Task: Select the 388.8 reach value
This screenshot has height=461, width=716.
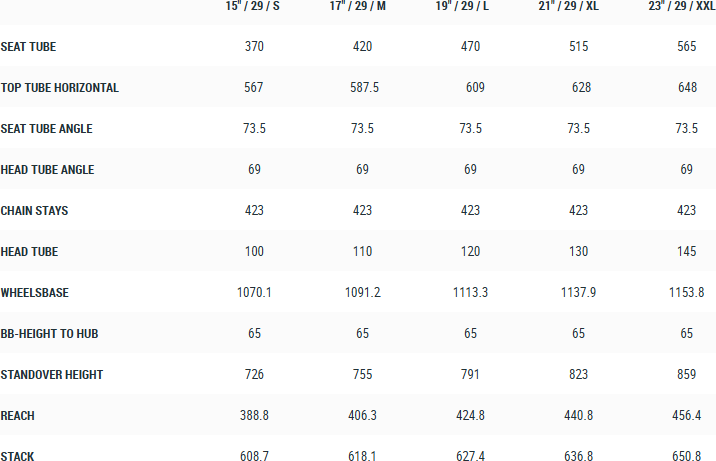Action: click(254, 416)
